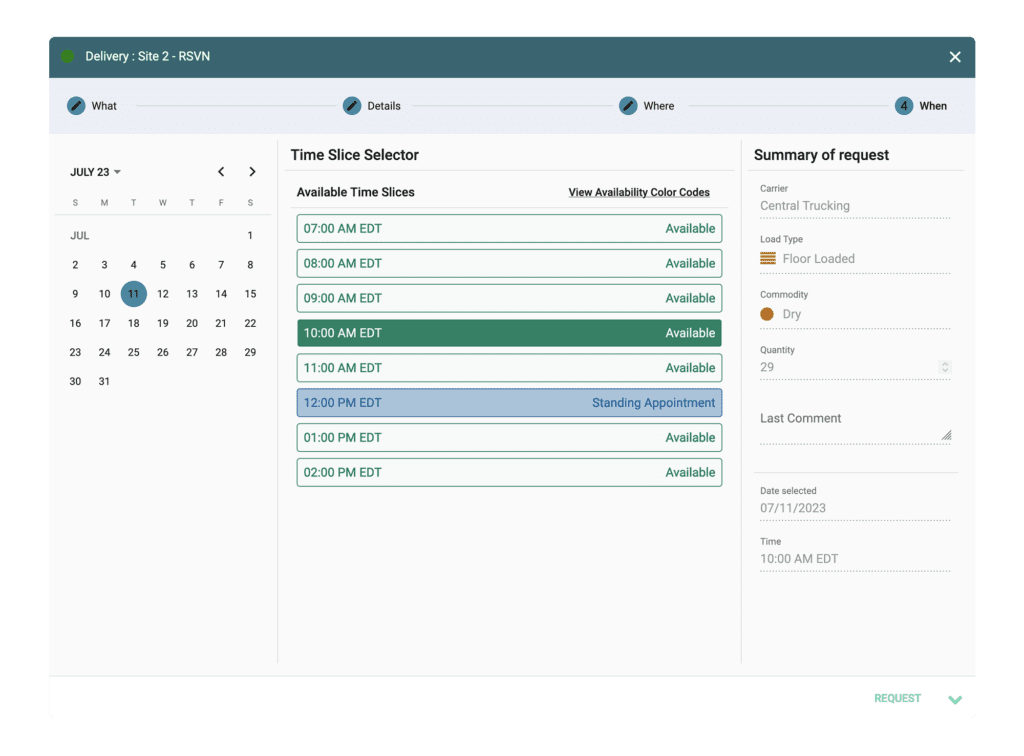
Task: Close the Delivery dialog with X icon
Action: (x=955, y=57)
